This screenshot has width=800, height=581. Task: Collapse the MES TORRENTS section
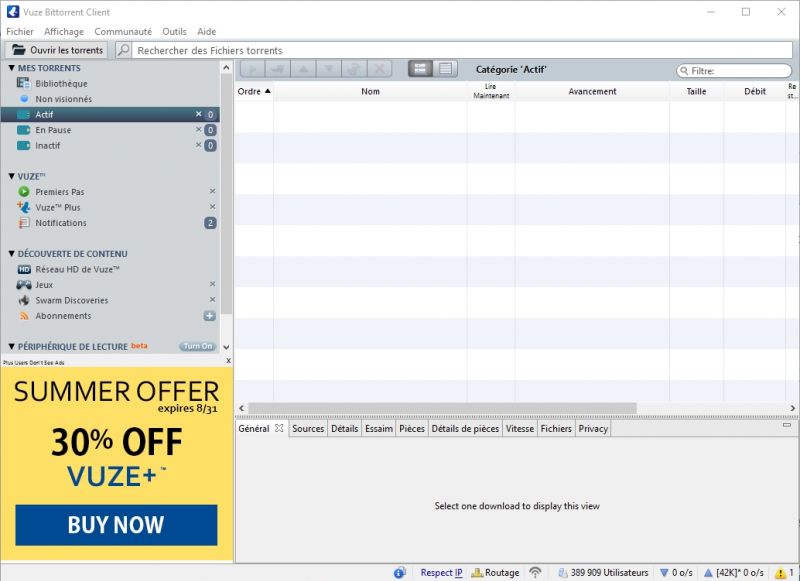[x=11, y=68]
